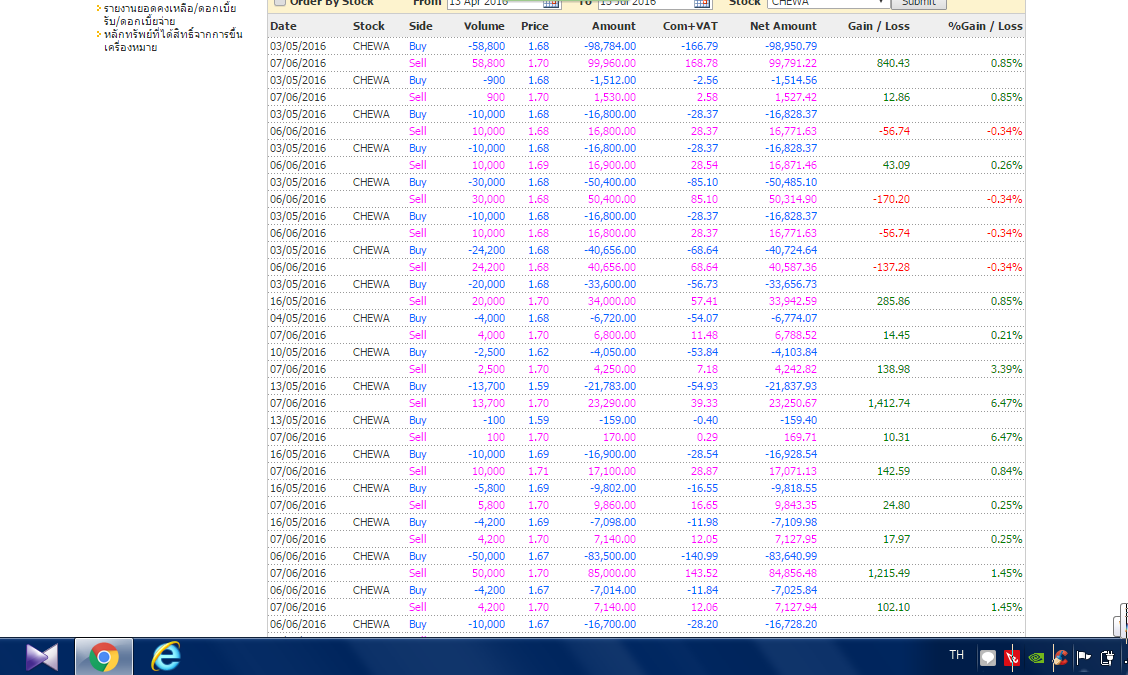Click the Volume column header

[x=484, y=27]
